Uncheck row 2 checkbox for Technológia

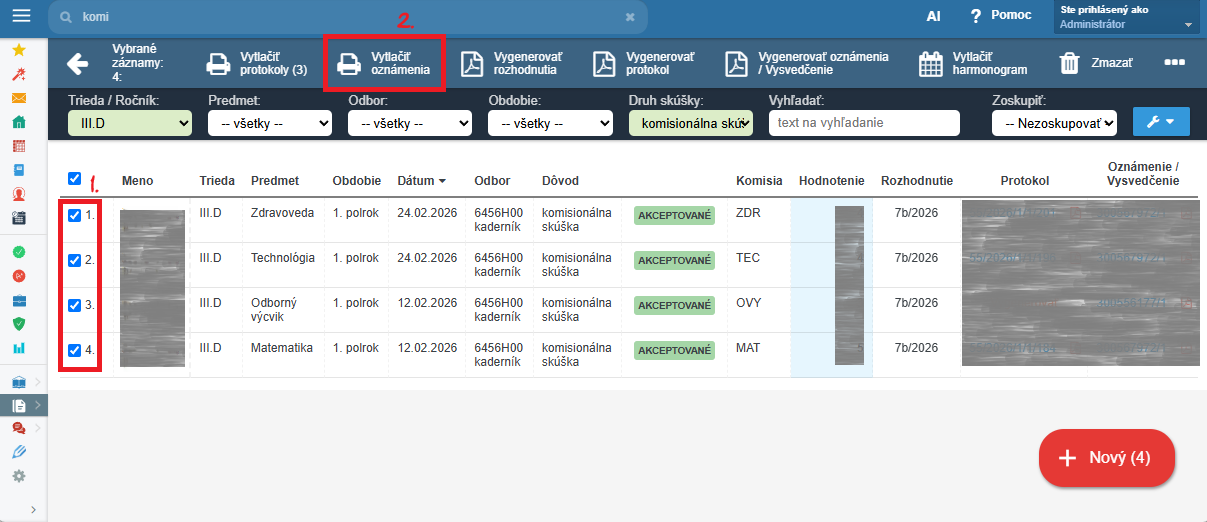coord(74,260)
